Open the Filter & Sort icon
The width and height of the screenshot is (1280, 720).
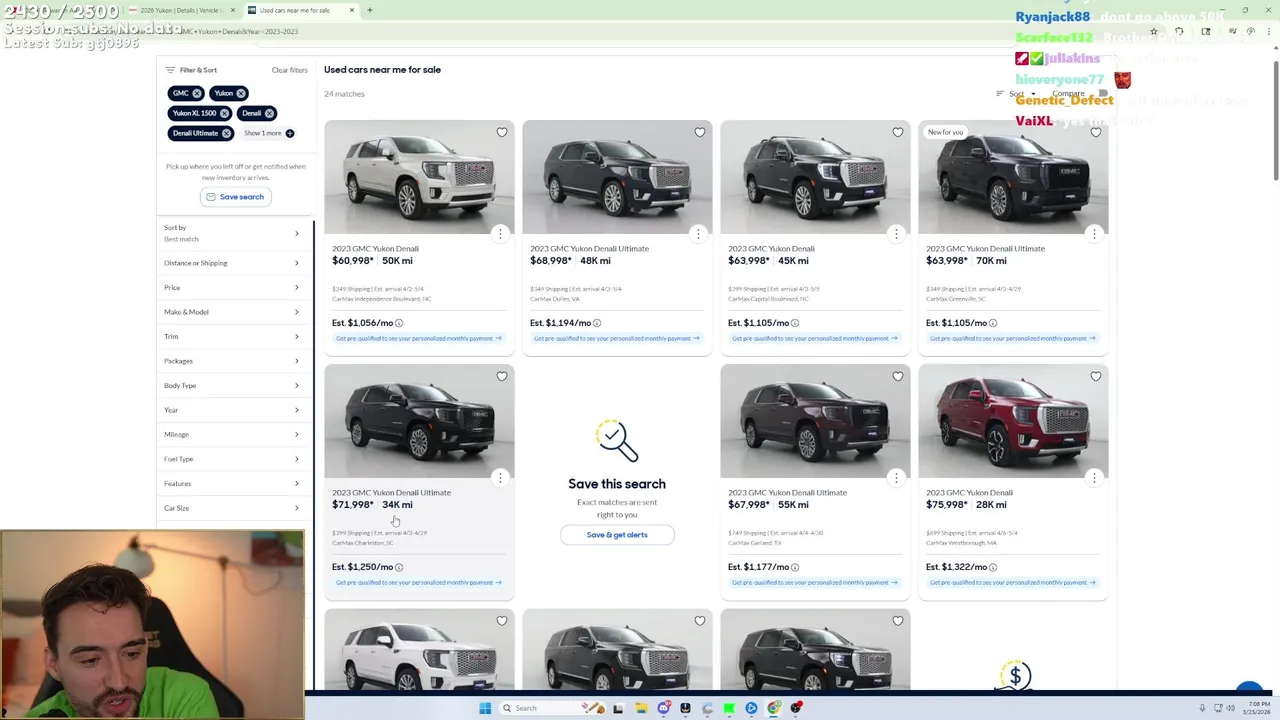click(x=170, y=70)
